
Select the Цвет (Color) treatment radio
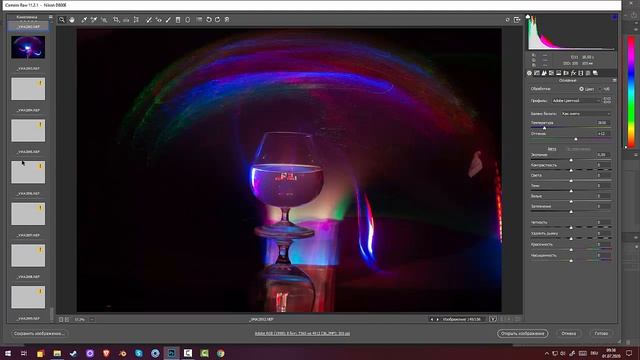point(581,89)
